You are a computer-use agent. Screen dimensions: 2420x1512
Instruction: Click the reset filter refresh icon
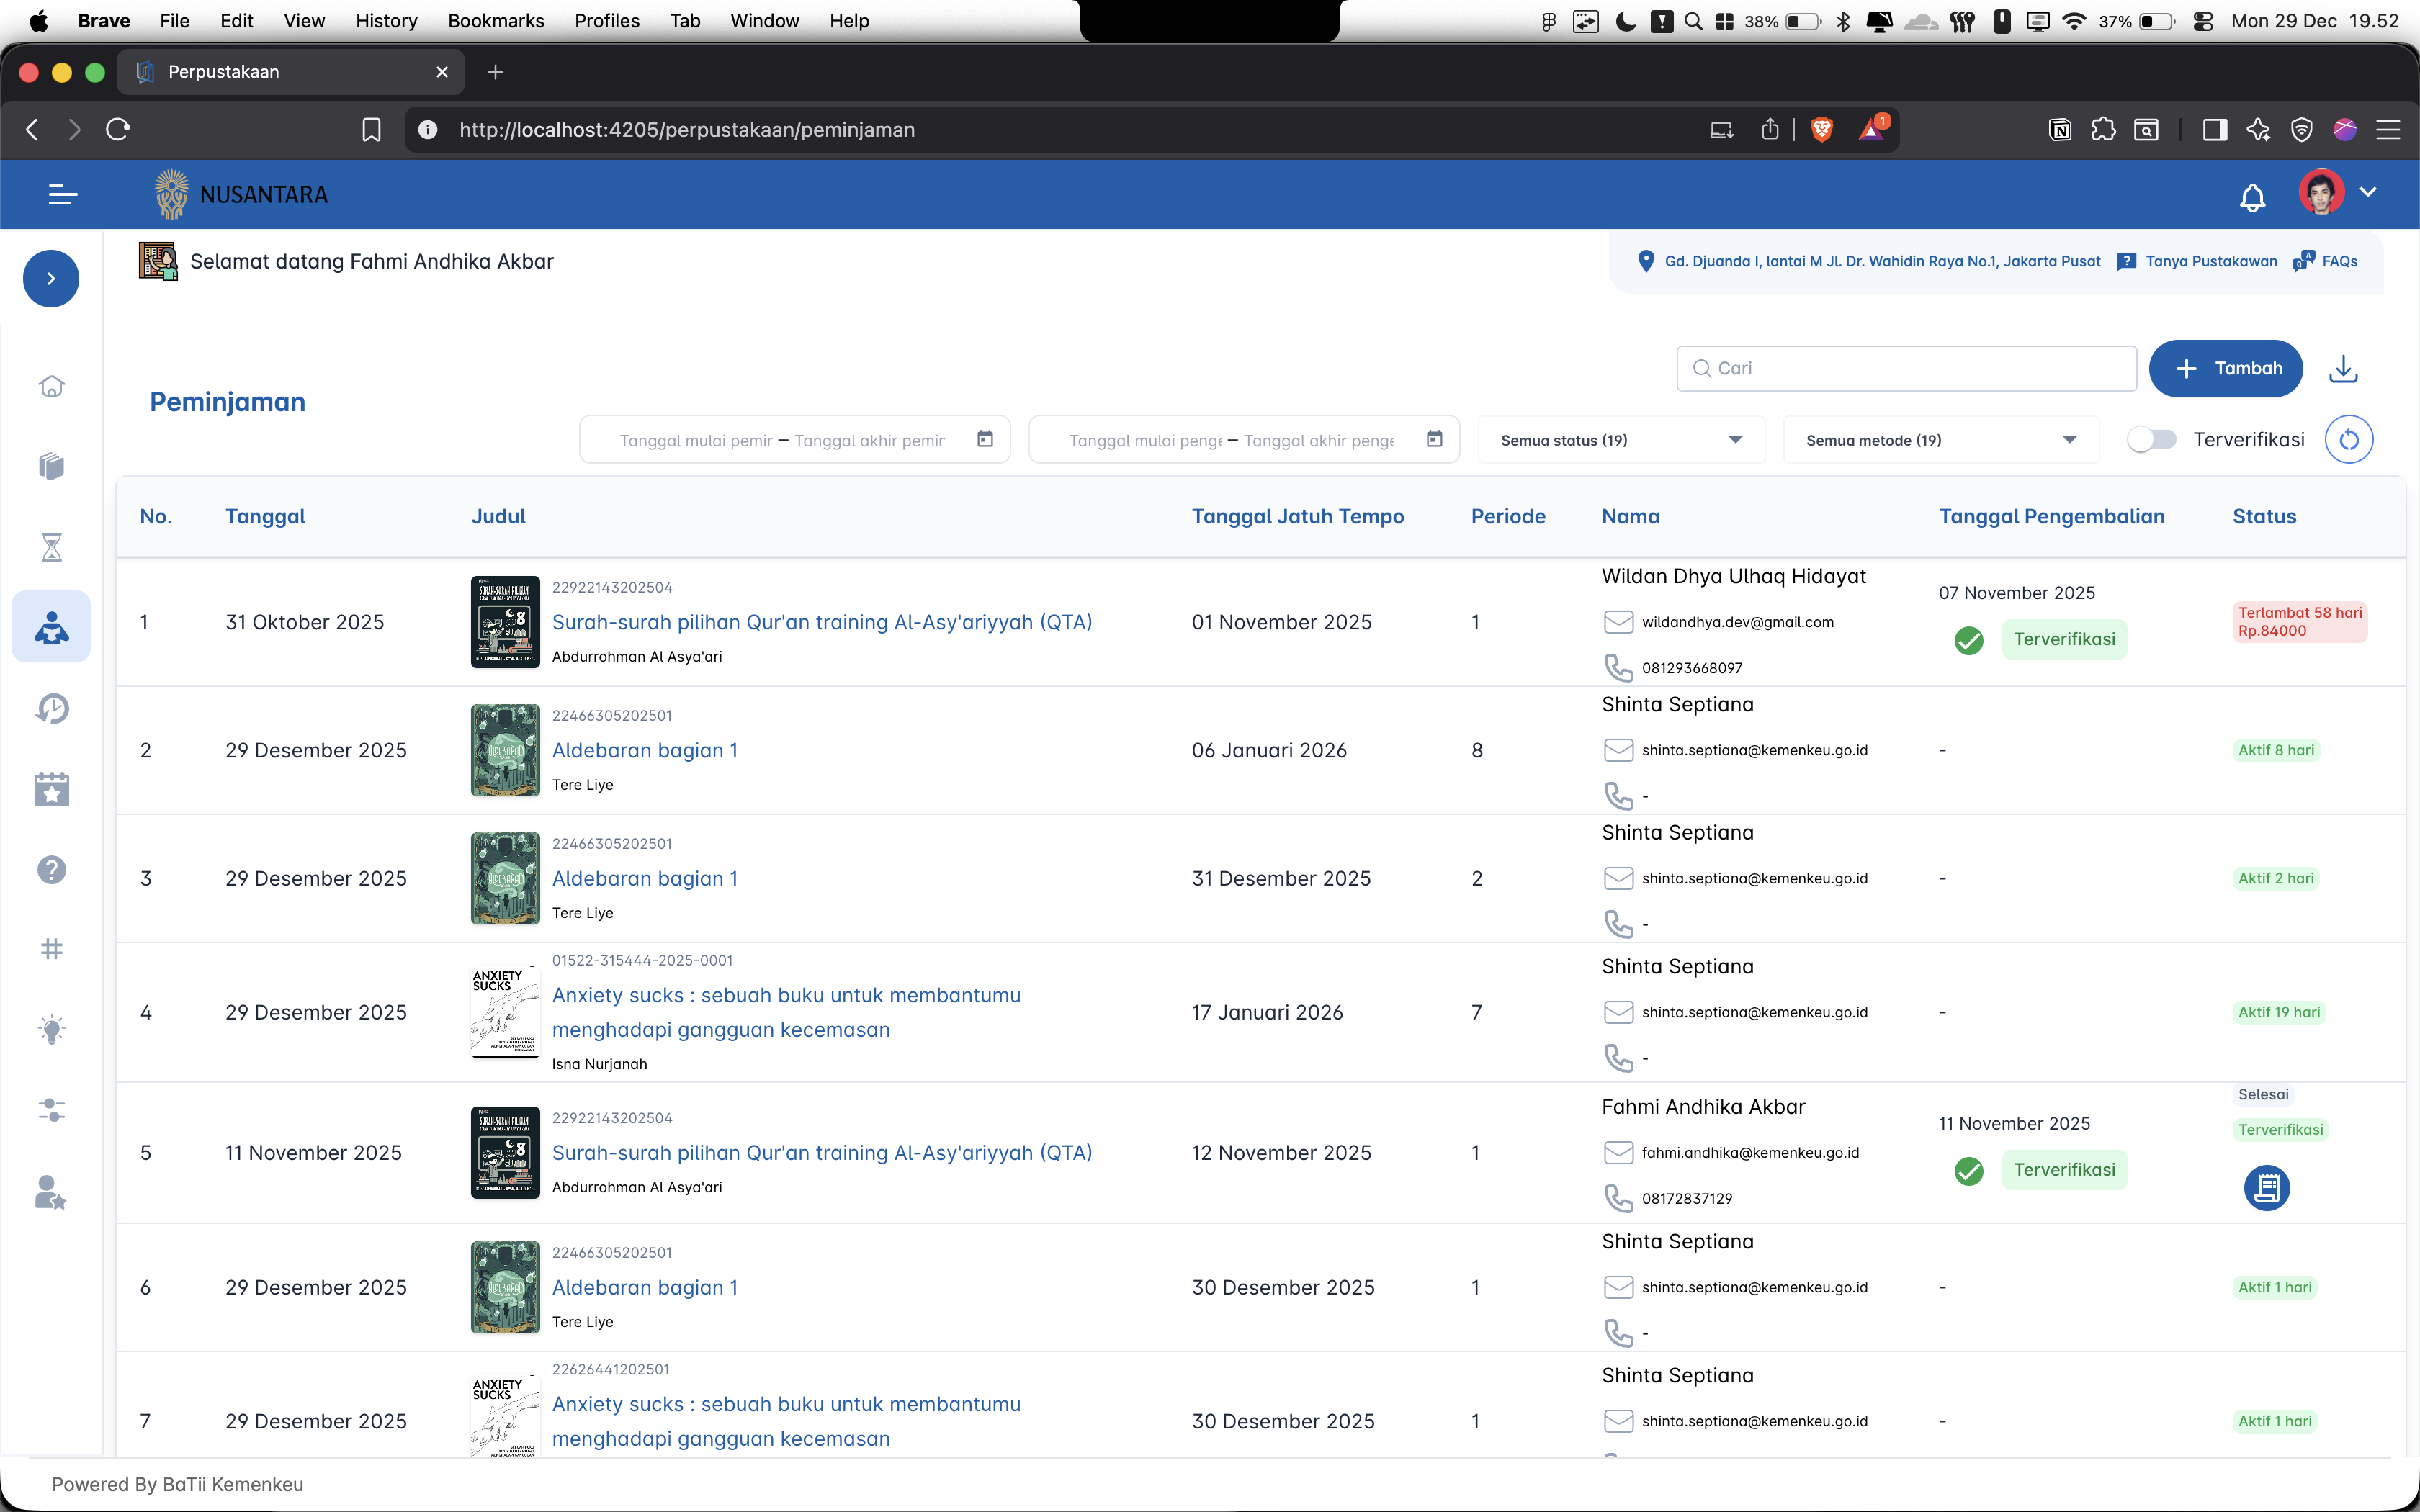click(x=2348, y=439)
